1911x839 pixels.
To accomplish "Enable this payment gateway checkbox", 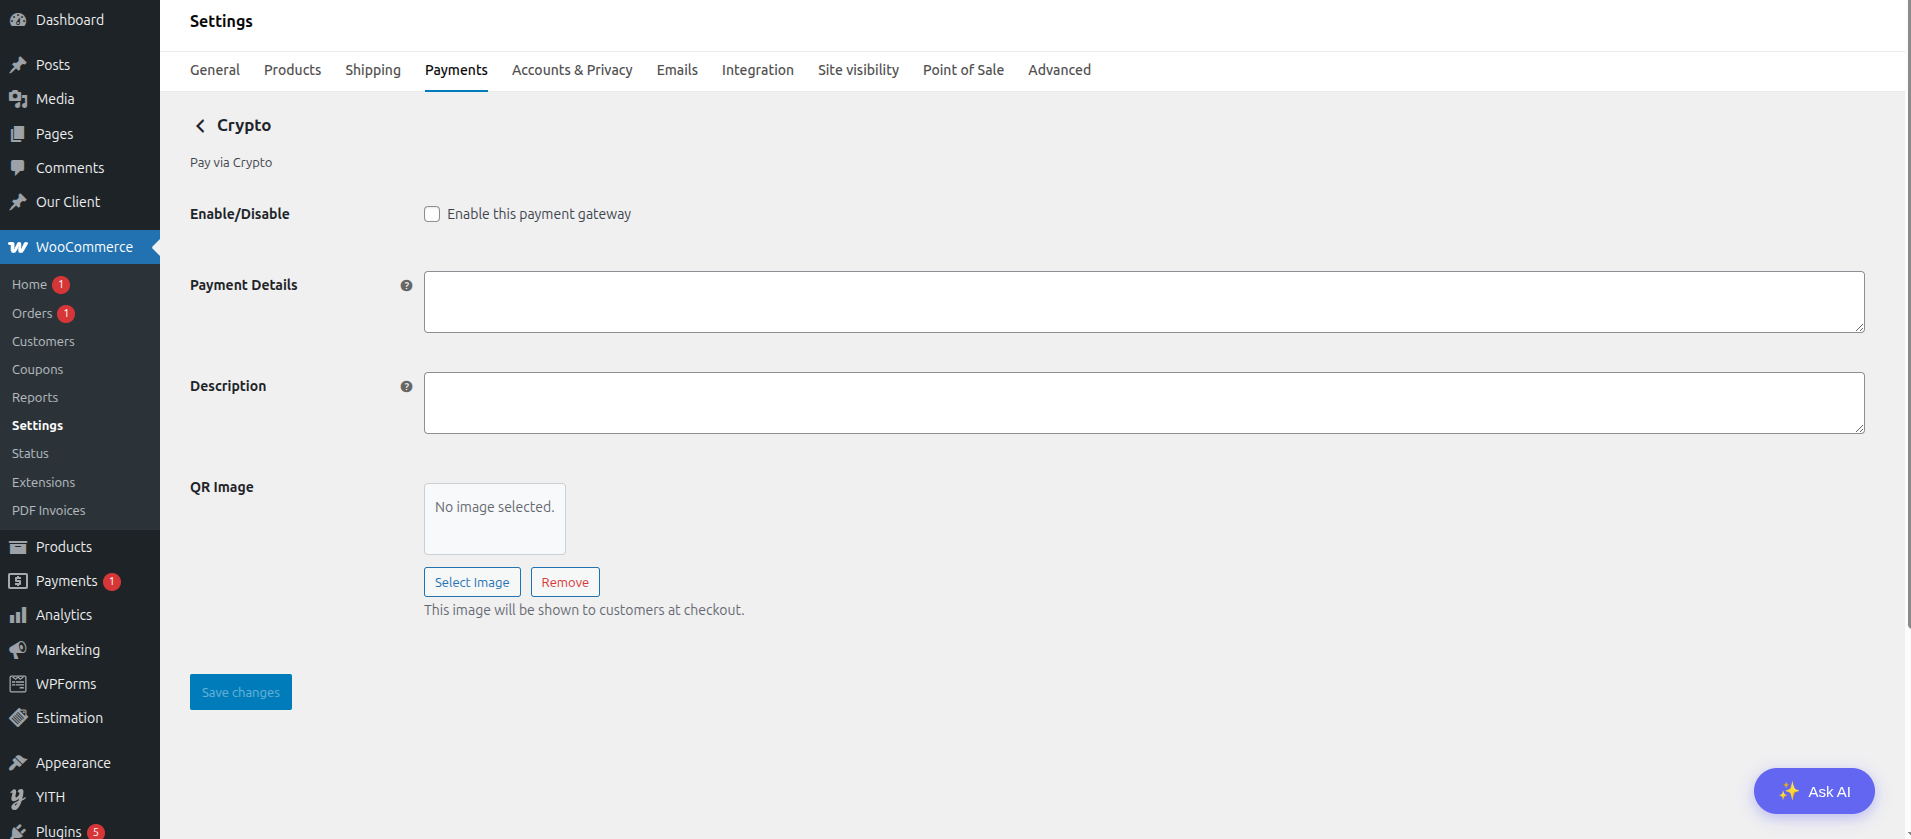I will point(432,214).
